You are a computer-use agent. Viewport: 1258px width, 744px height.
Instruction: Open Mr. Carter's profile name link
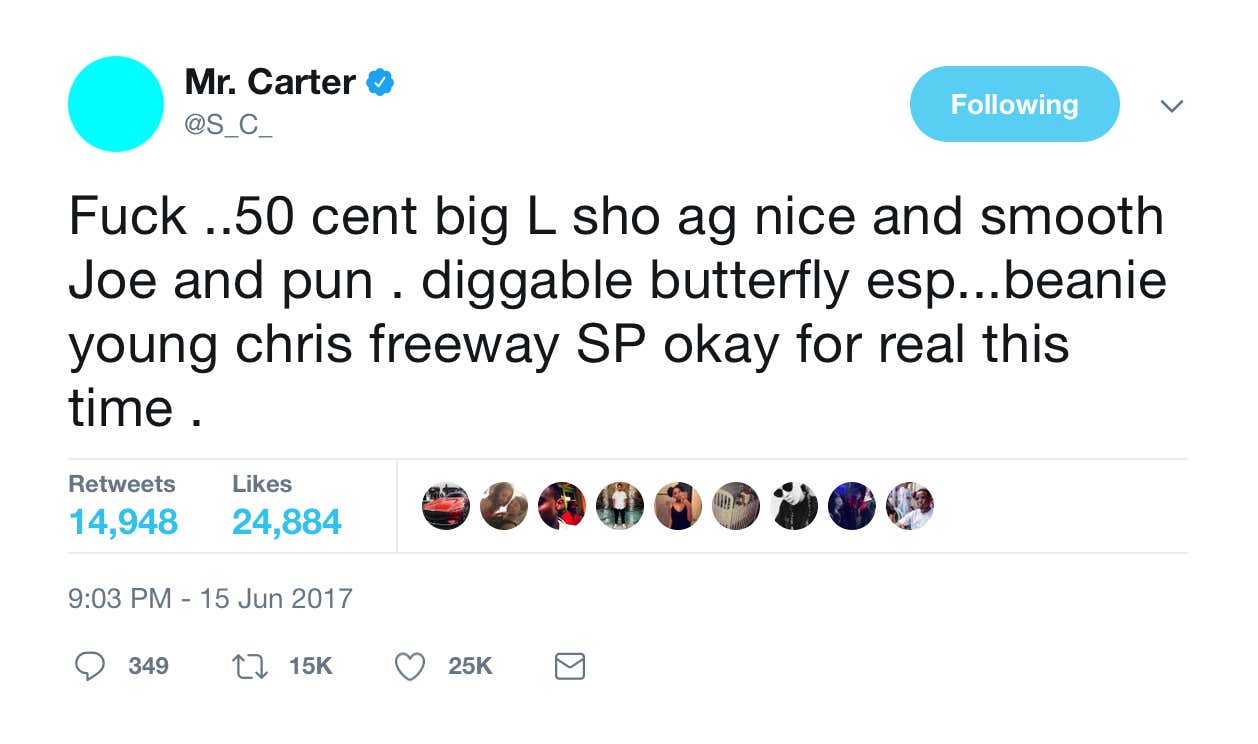click(270, 83)
